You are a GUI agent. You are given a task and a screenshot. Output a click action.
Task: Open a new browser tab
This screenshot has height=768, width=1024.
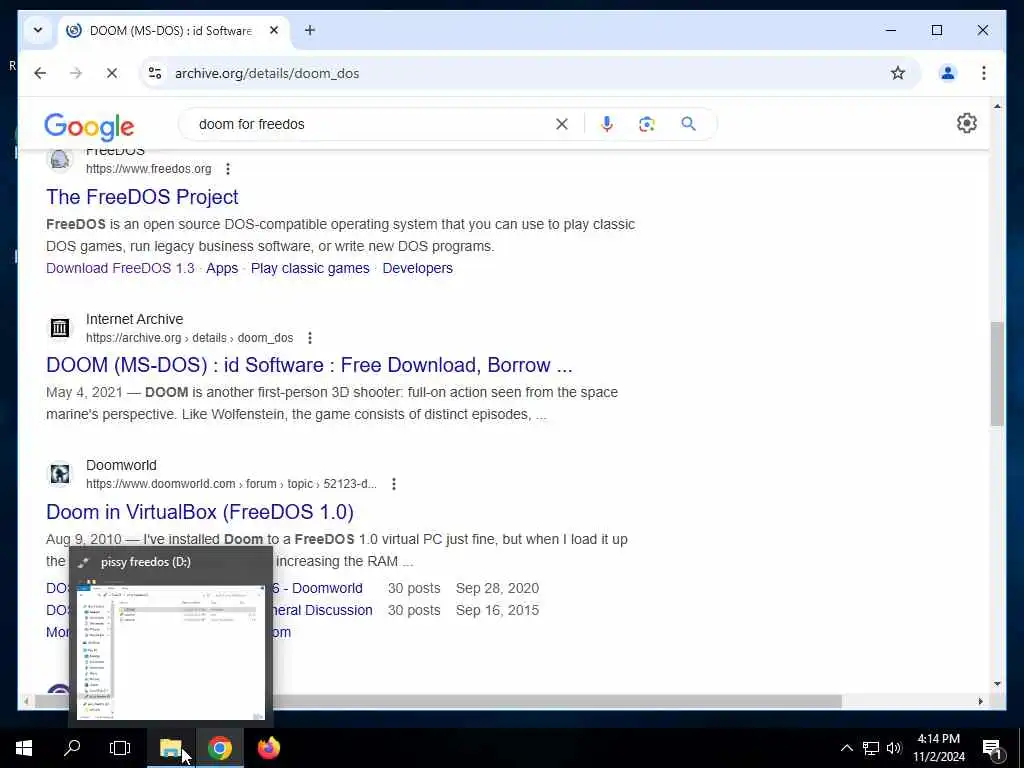310,30
